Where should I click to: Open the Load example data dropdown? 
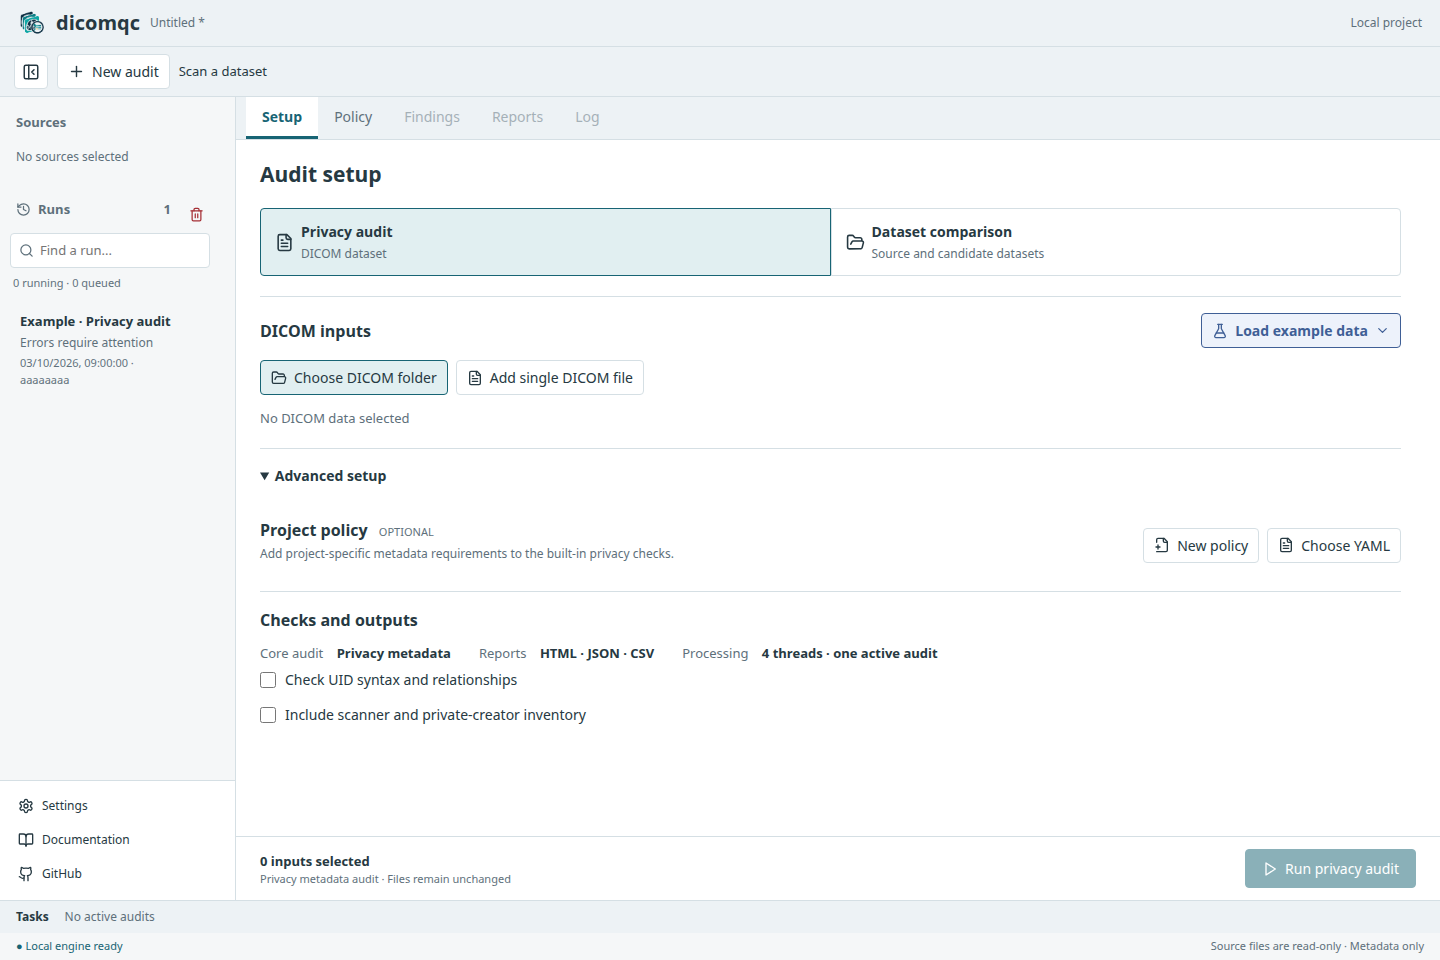[1301, 331]
